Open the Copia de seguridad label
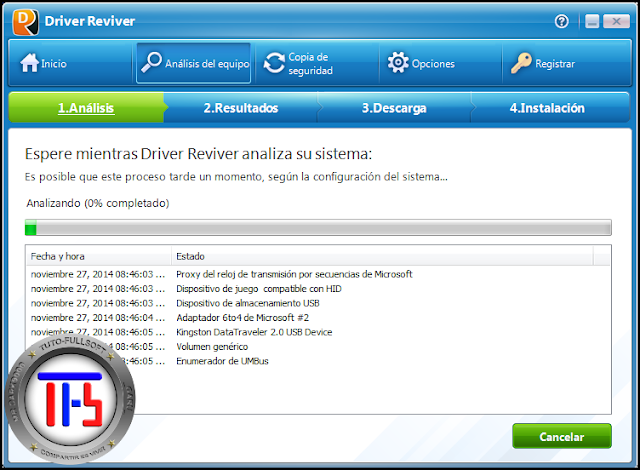This screenshot has height=470, width=640. coord(311,64)
